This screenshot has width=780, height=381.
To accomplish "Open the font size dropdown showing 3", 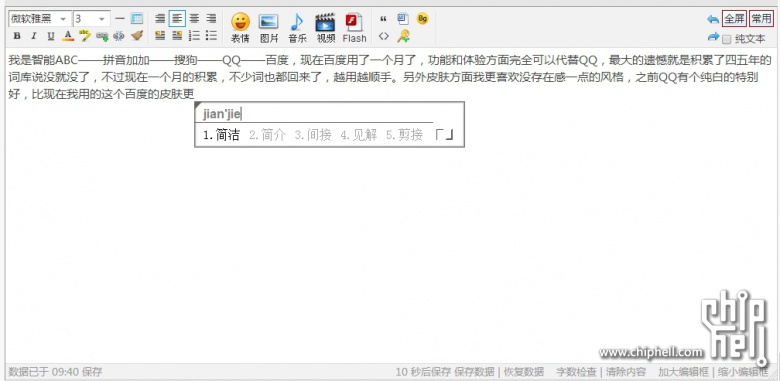I will pos(92,19).
